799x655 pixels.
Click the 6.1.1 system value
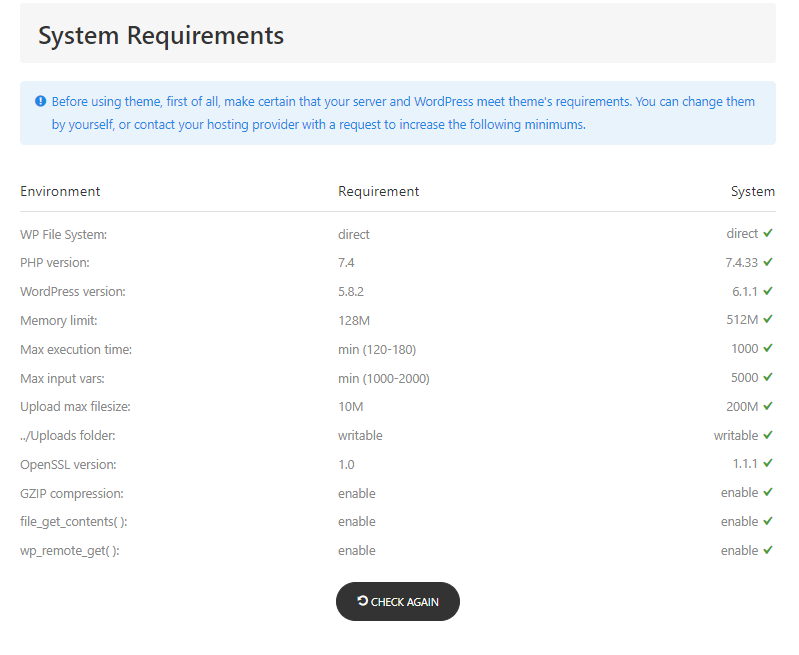point(745,292)
